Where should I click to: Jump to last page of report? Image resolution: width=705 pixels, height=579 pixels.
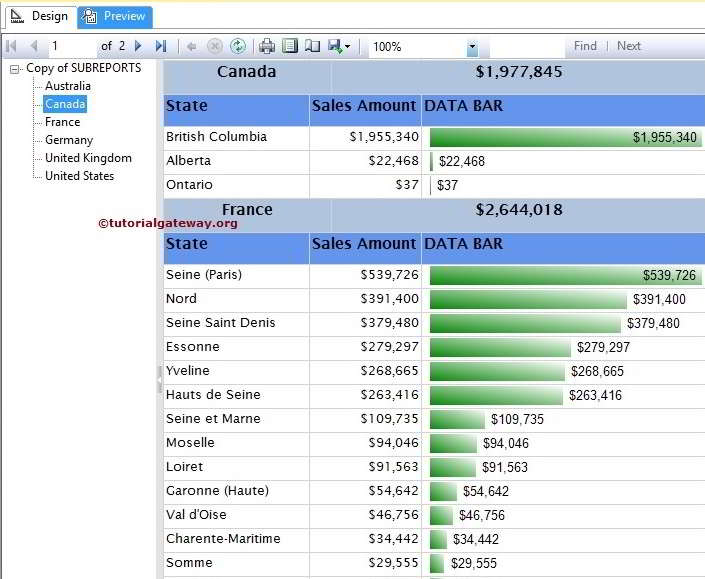(161, 46)
